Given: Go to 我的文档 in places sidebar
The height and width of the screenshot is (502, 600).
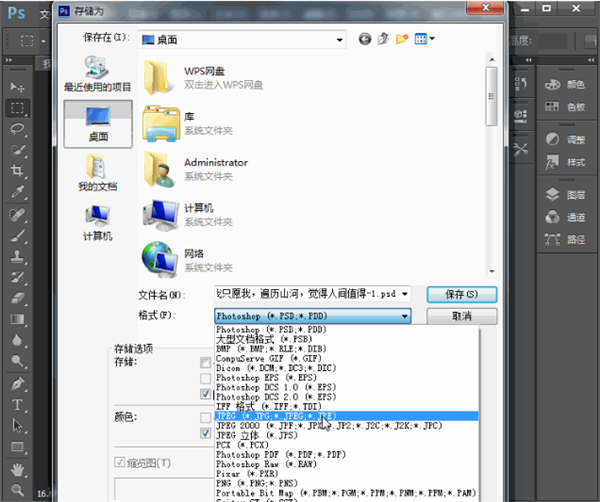Looking at the screenshot, I should 98,173.
